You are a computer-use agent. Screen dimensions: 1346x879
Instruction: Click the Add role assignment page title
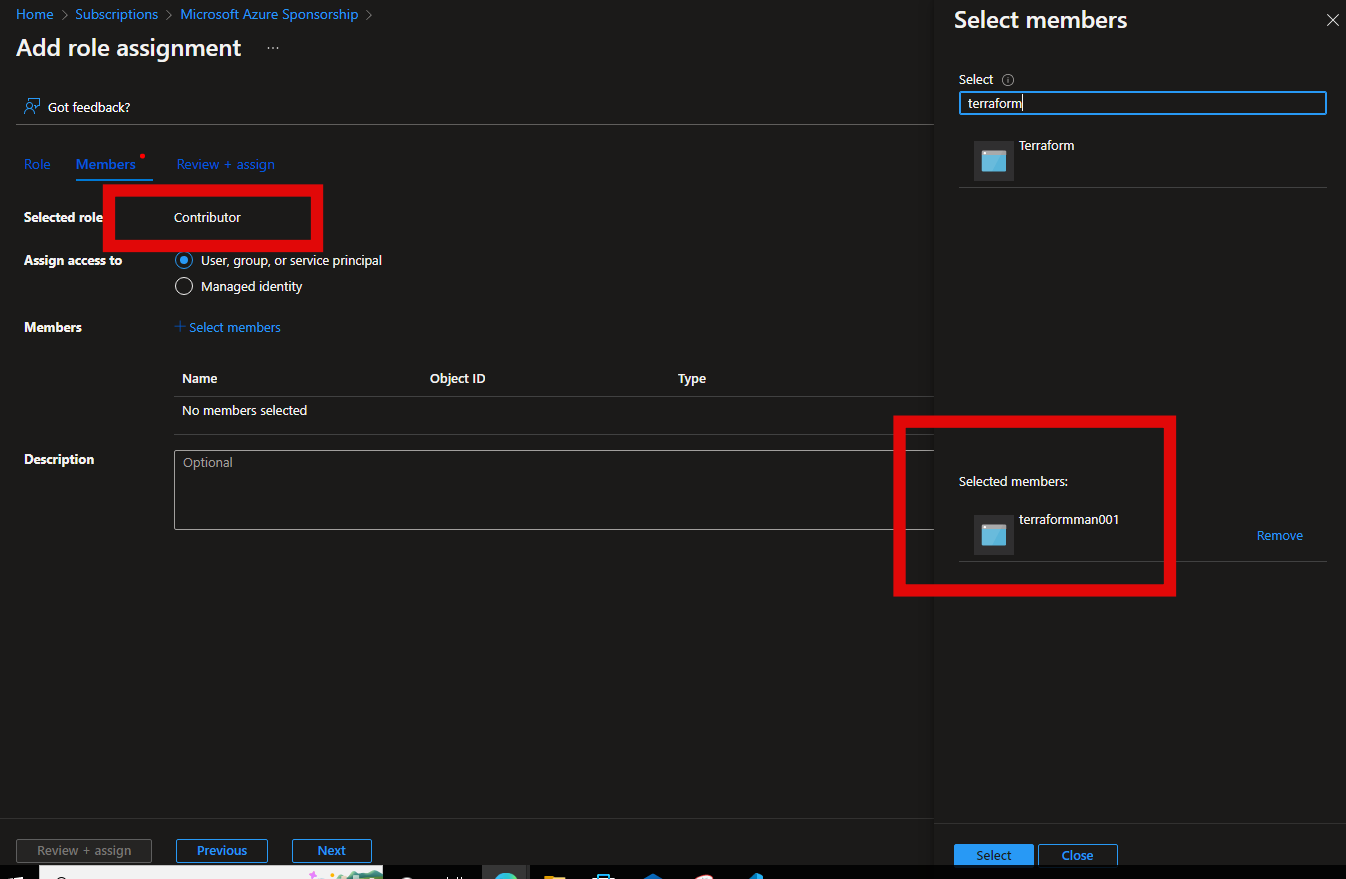(129, 48)
